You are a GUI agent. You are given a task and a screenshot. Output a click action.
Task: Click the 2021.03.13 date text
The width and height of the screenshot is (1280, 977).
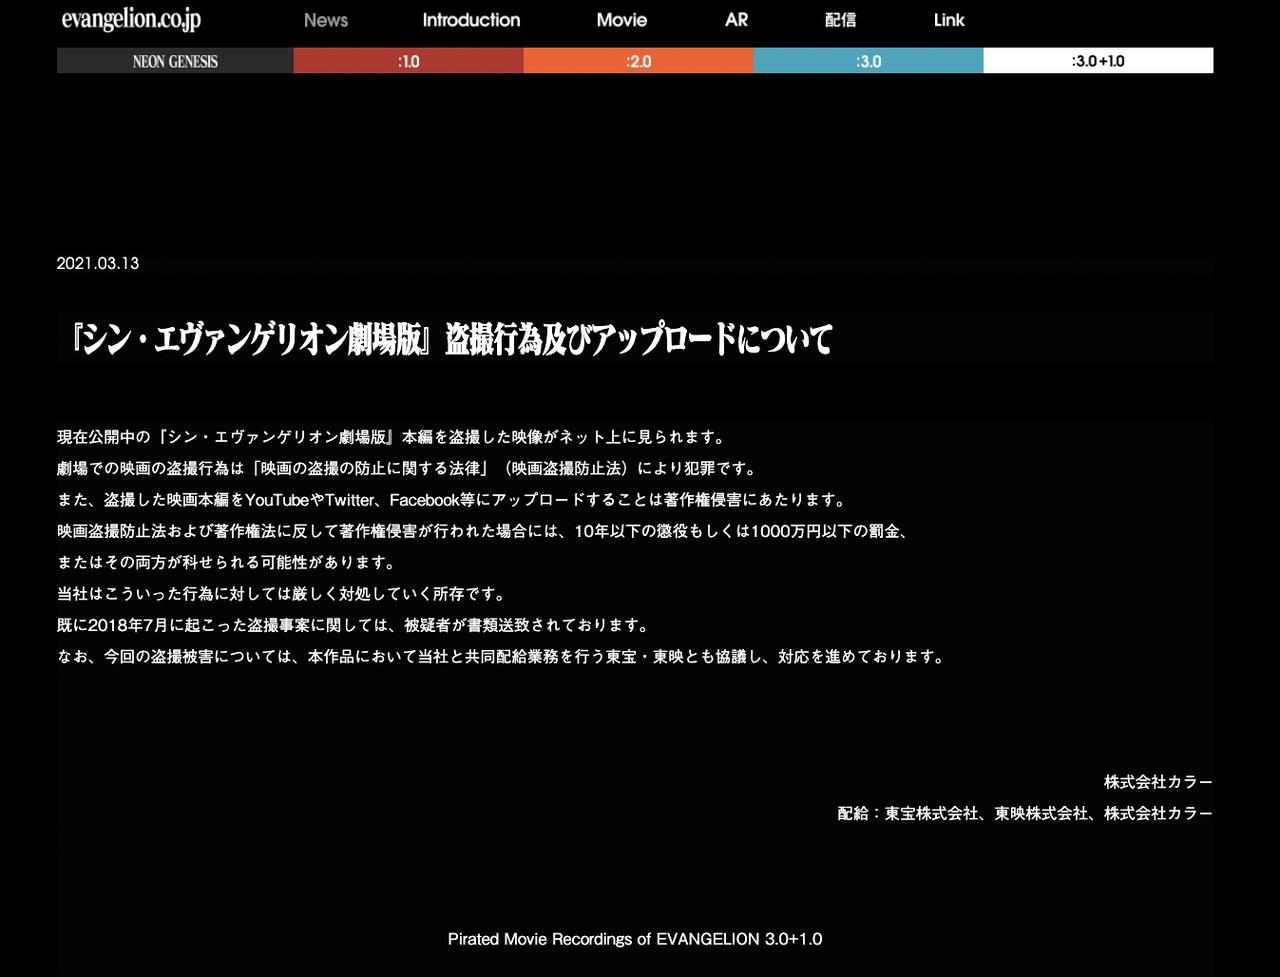pos(97,263)
